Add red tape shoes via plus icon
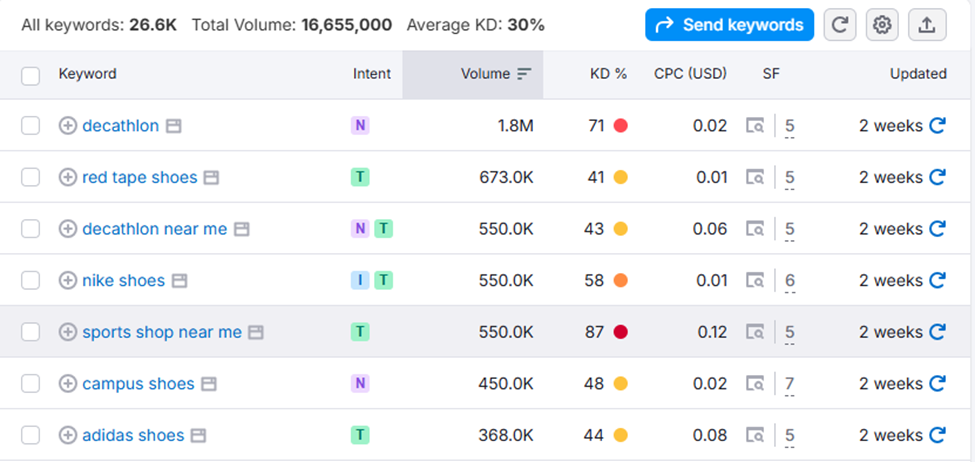The height and width of the screenshot is (462, 975). (67, 177)
